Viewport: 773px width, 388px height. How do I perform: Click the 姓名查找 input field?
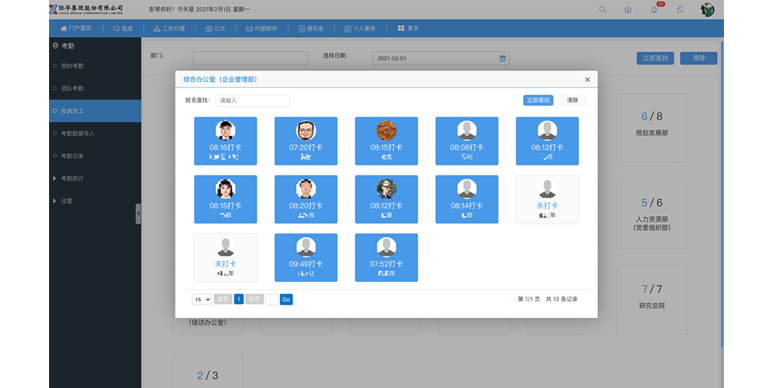click(252, 101)
